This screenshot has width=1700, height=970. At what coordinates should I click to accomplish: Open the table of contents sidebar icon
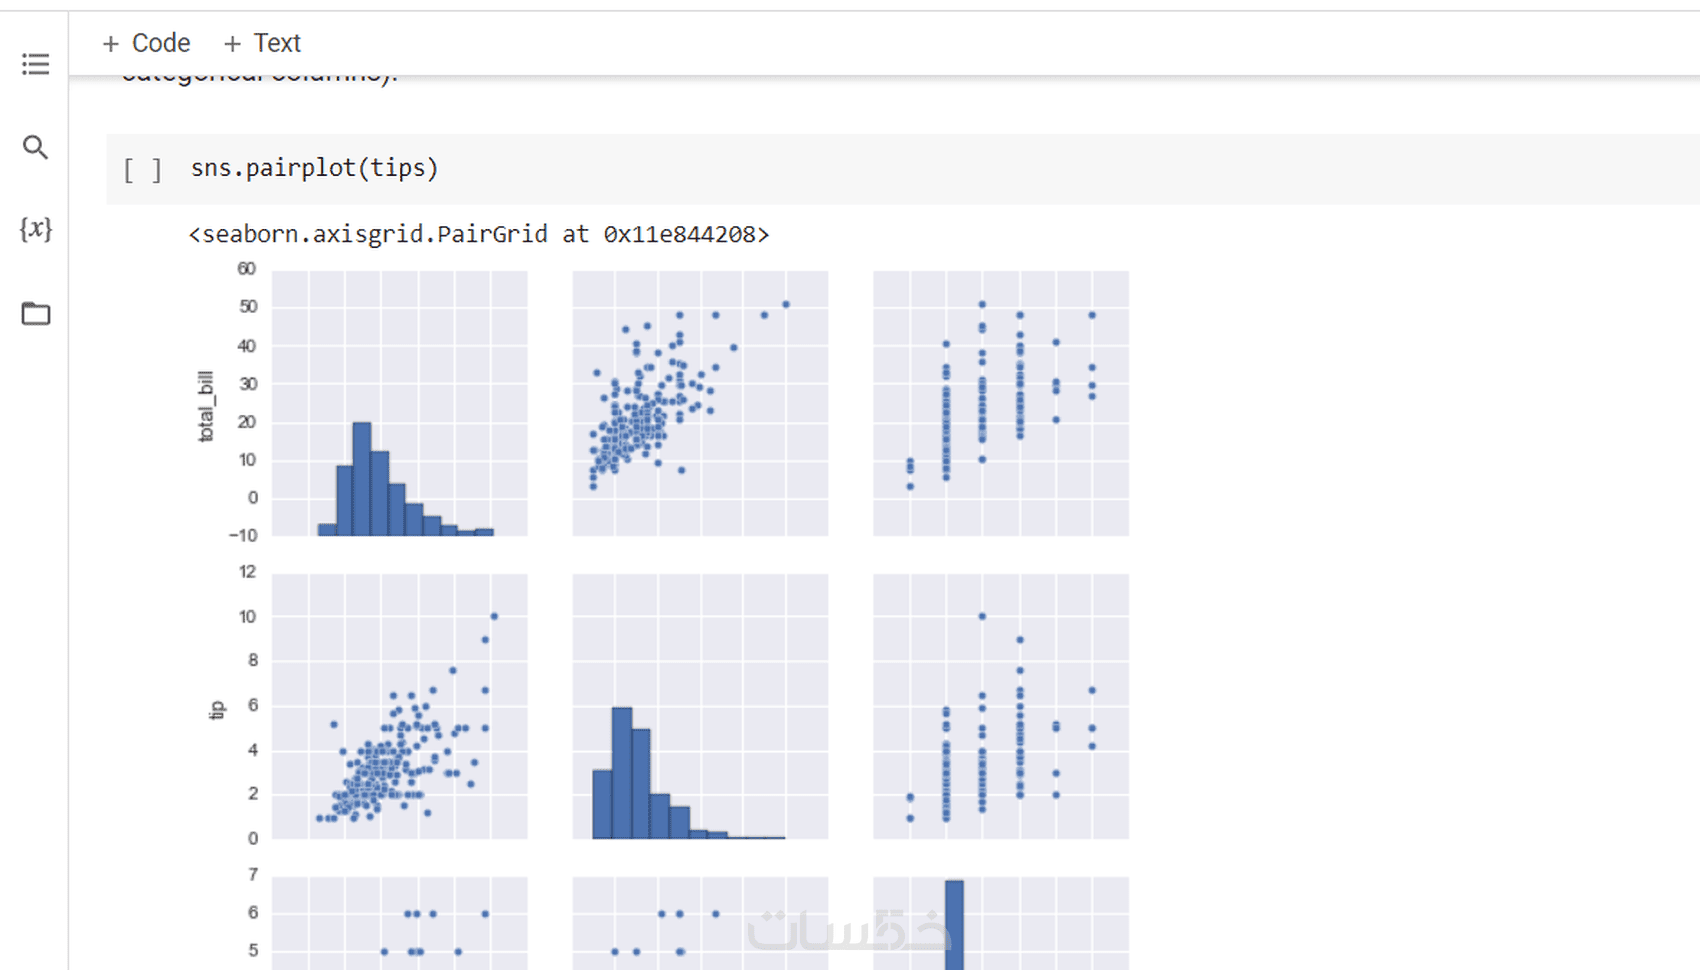(x=35, y=65)
